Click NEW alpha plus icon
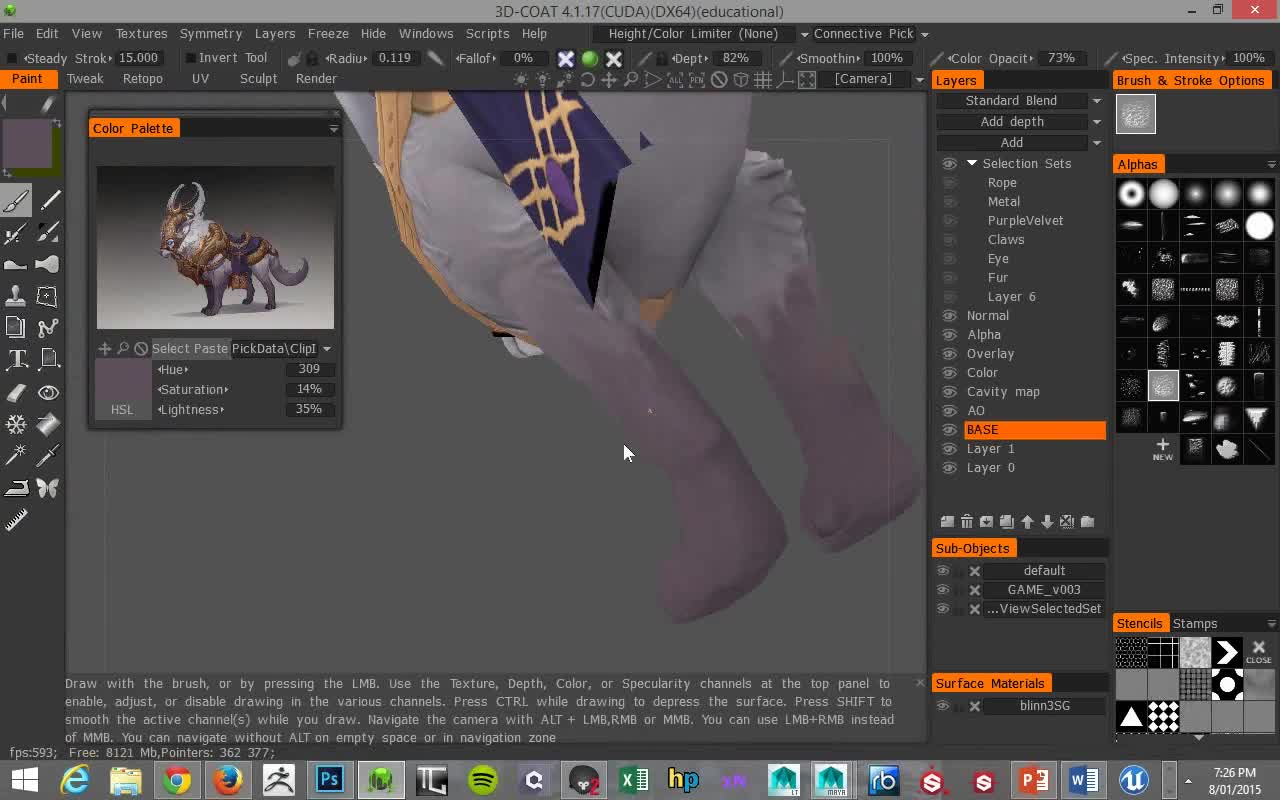 point(1162,449)
